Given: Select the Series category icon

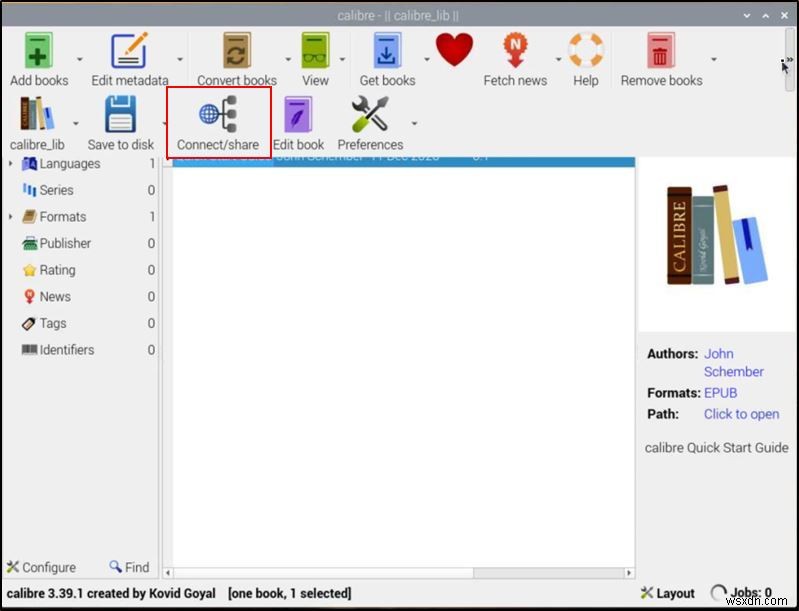Looking at the screenshot, I should (x=30, y=191).
